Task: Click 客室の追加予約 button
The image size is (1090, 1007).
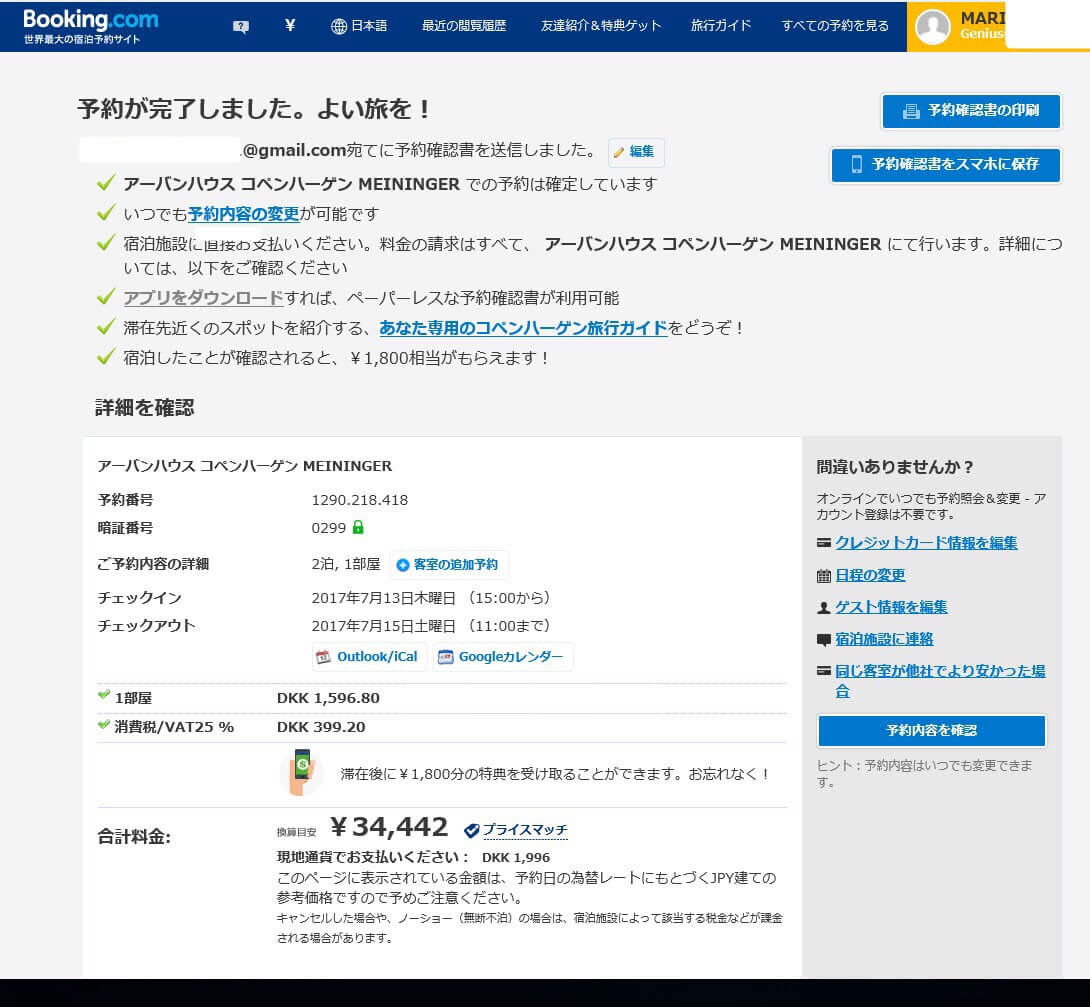Action: click(x=449, y=565)
